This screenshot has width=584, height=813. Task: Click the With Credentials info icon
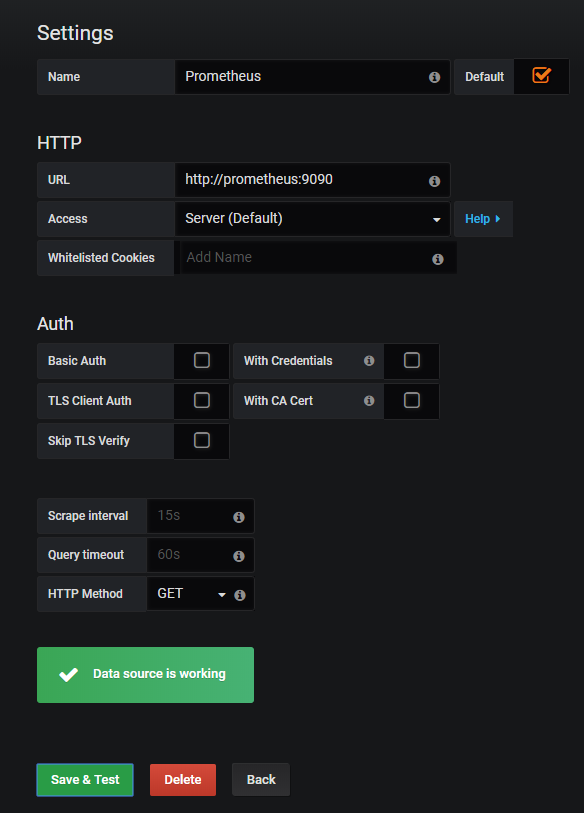(x=369, y=360)
